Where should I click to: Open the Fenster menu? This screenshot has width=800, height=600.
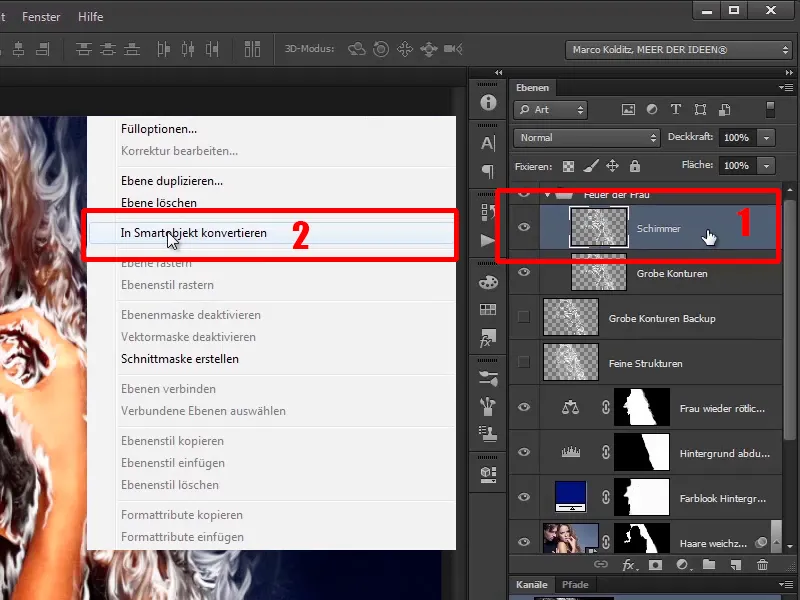41,17
